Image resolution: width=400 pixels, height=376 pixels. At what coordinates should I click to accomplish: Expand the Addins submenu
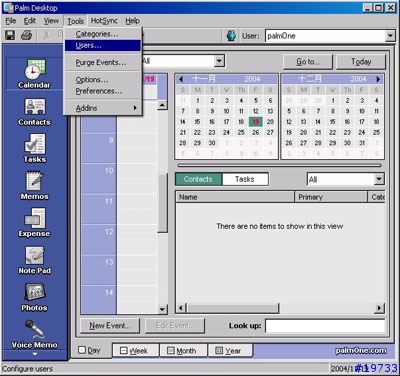[x=103, y=108]
